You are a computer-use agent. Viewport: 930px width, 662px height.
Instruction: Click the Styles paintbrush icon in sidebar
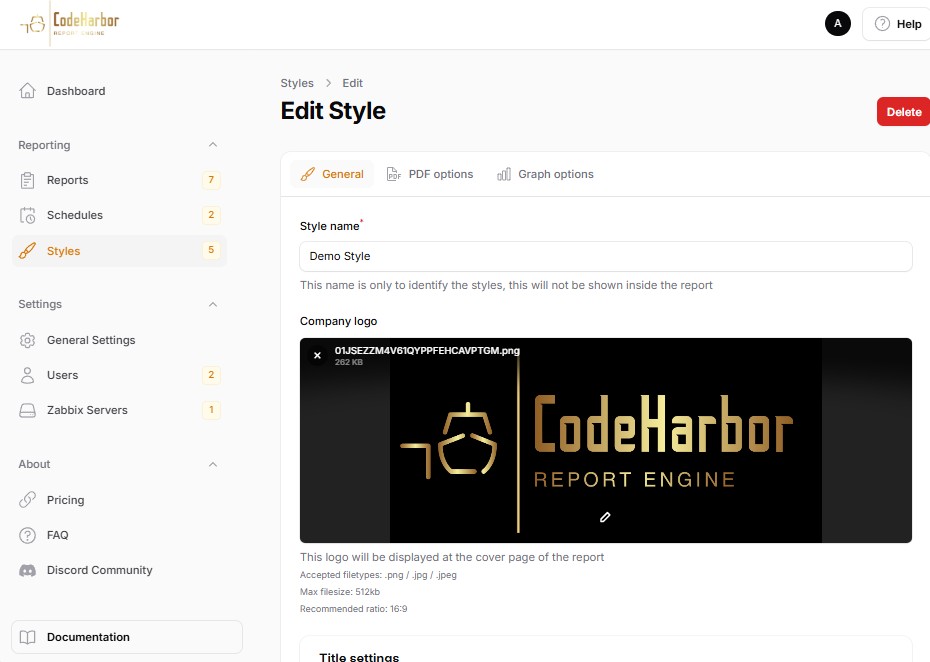(x=27, y=251)
